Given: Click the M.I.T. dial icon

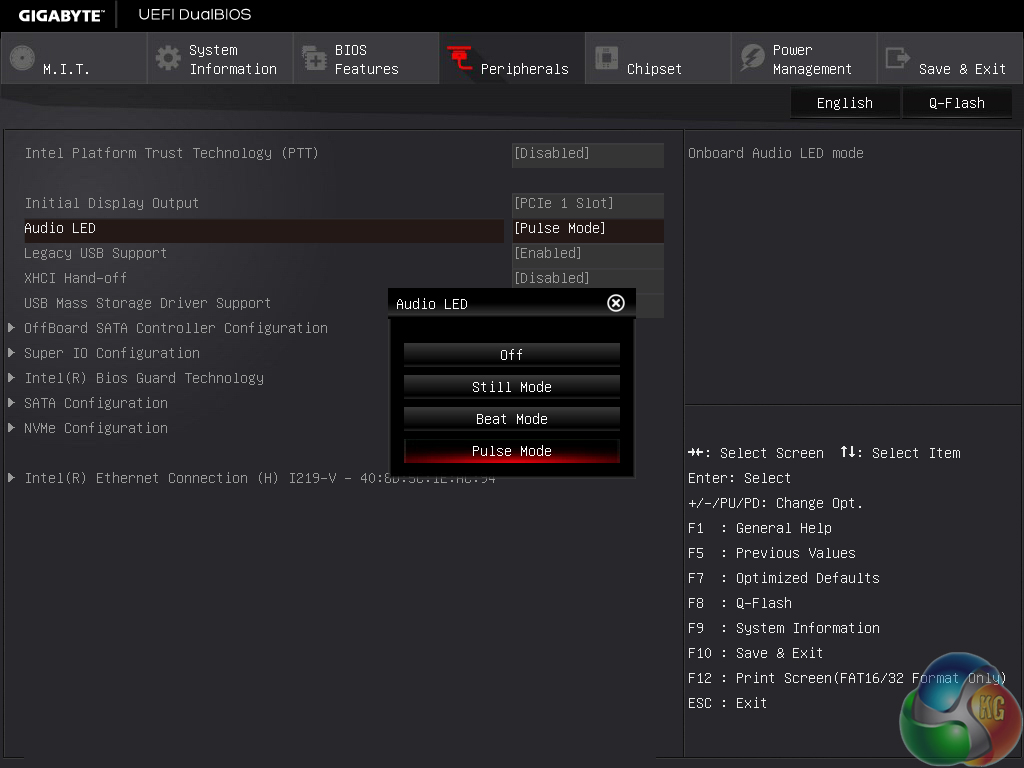Looking at the screenshot, I should click(x=22, y=58).
